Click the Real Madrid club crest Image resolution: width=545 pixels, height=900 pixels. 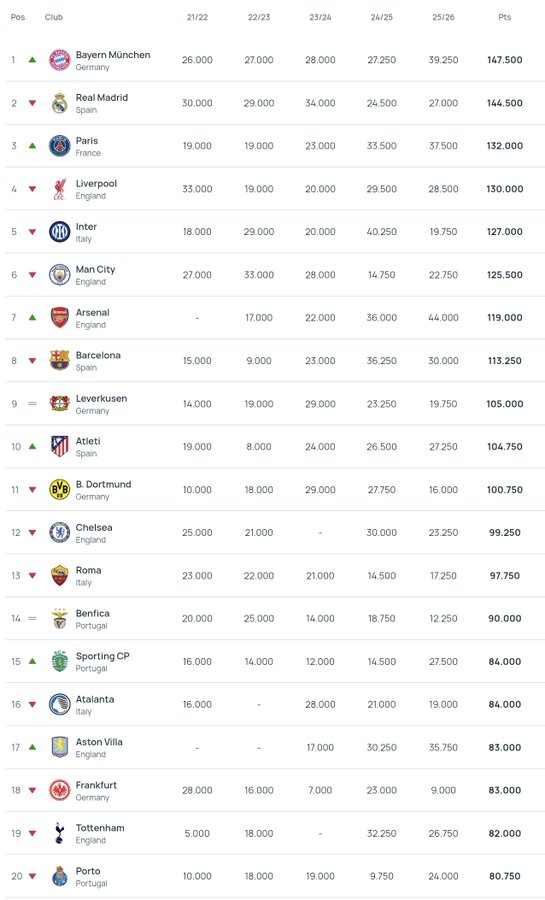click(60, 103)
